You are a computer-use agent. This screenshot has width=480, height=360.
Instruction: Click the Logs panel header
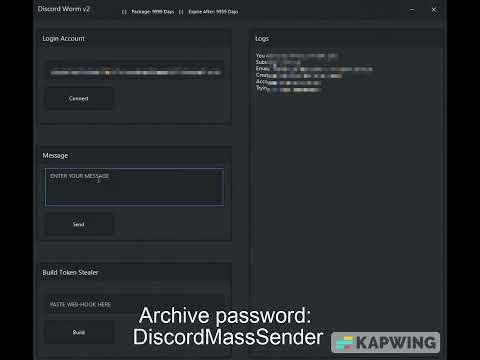262,39
